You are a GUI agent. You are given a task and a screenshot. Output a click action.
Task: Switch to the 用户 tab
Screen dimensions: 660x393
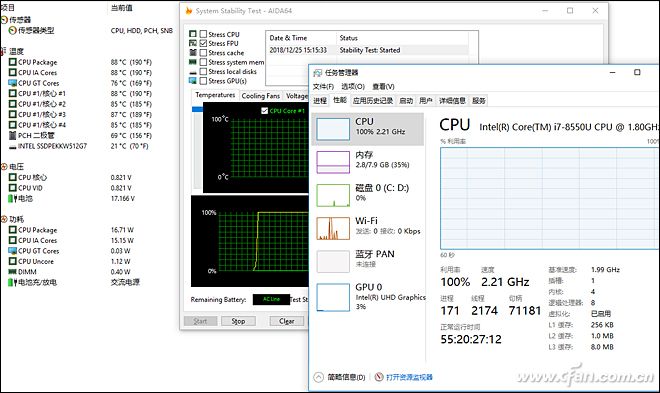click(426, 101)
